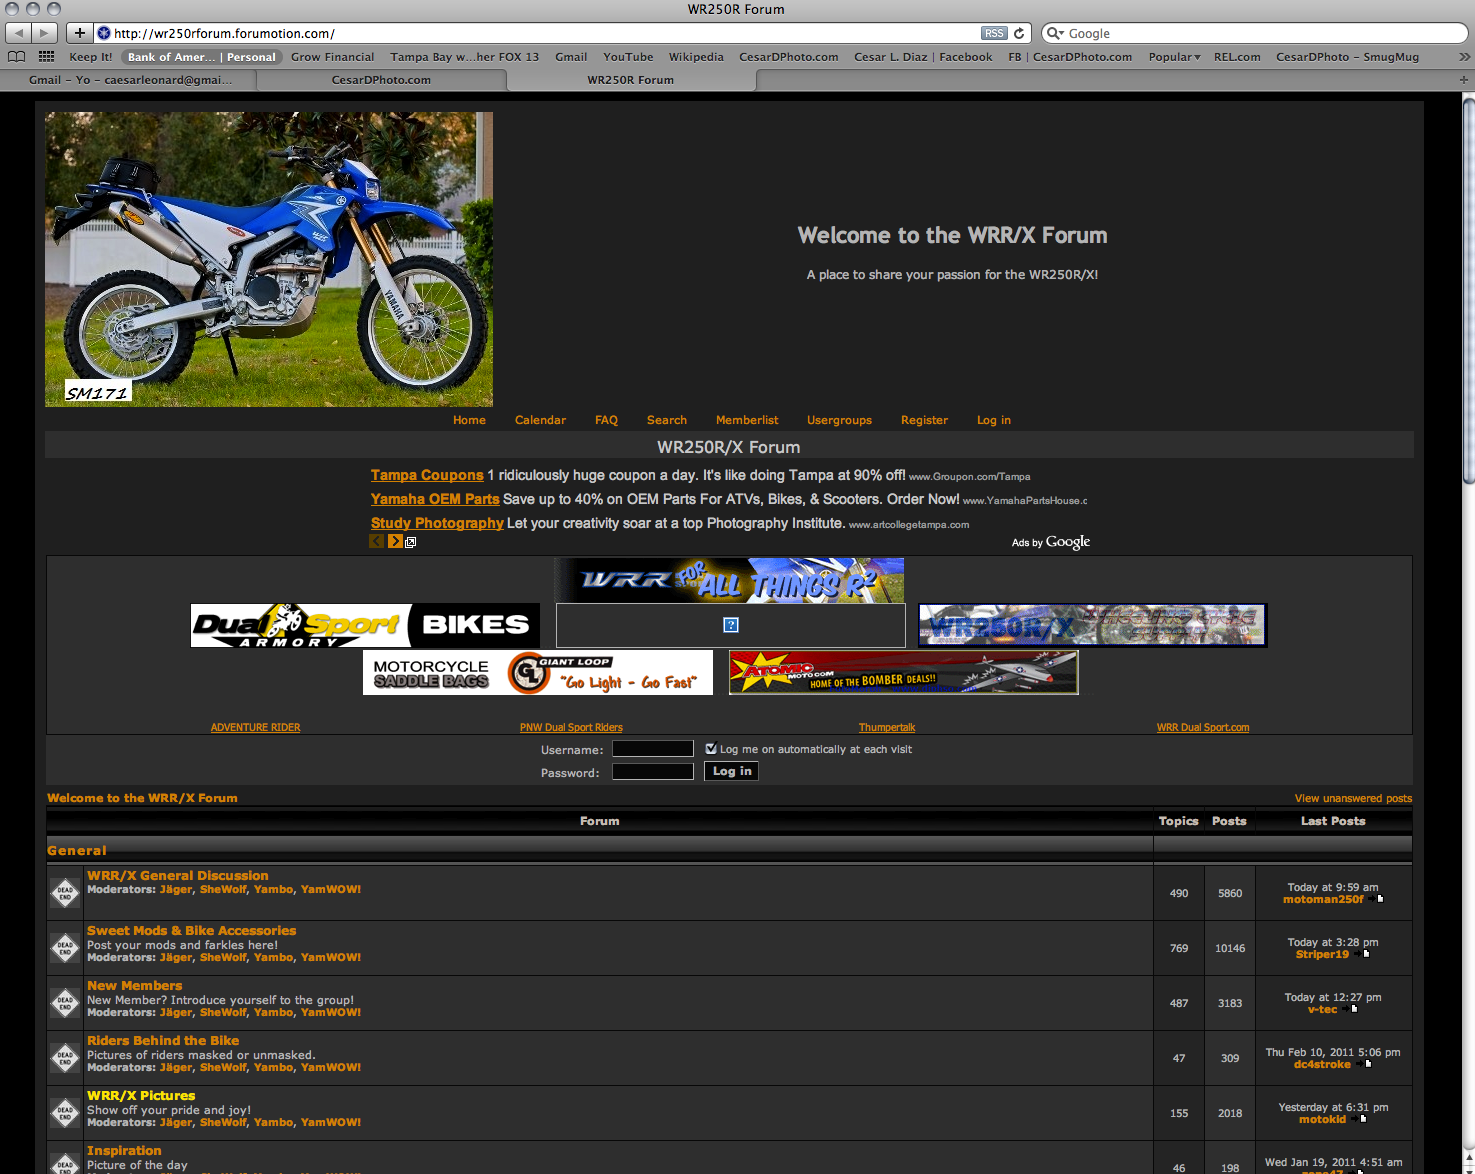
Task: Click the blue WR250R motorcycle header photo
Action: tap(269, 259)
